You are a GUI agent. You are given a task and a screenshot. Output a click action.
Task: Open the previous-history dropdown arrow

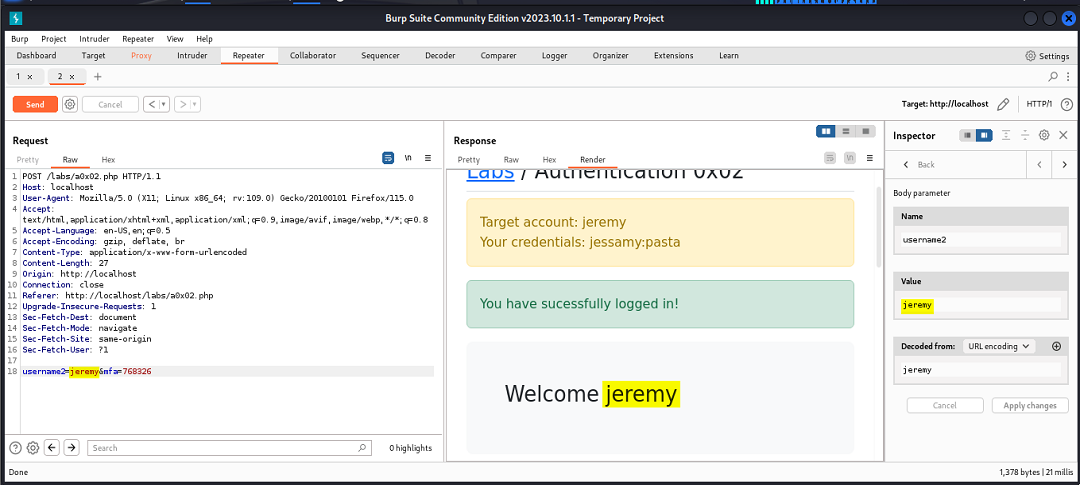(164, 105)
